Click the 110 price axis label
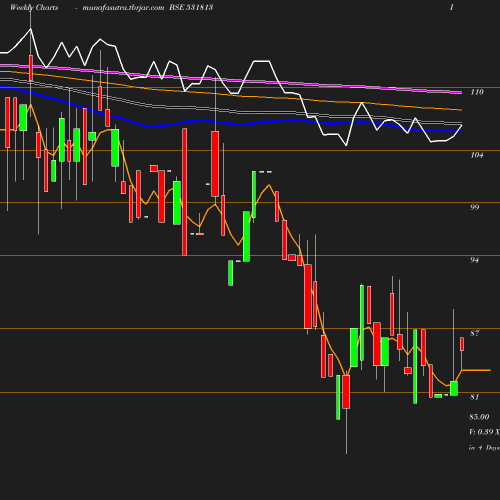Image resolution: width=500 pixels, height=500 pixels. 477,92
